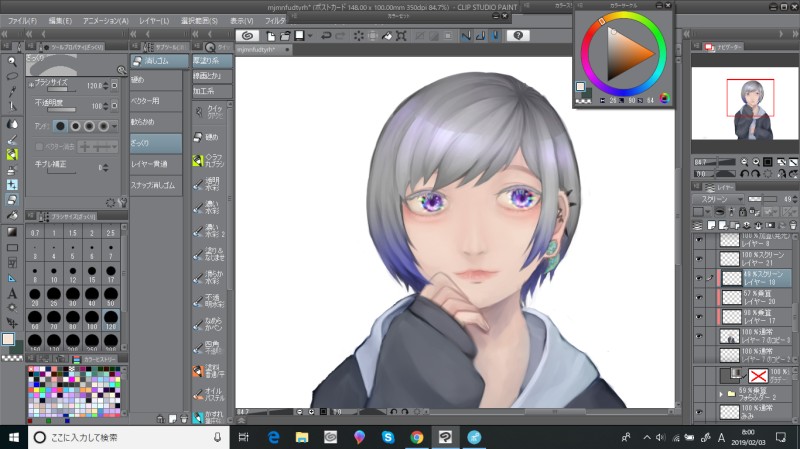Viewport: 800px width, 449px height.
Task: Select the magnifier zoom tool
Action: (x=12, y=59)
